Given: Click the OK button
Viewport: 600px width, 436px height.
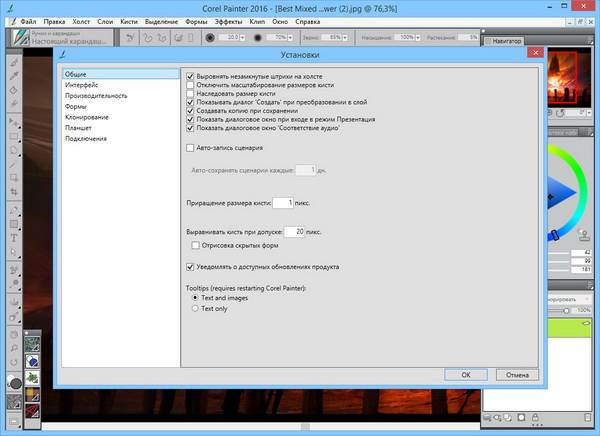Looking at the screenshot, I should tap(465, 374).
